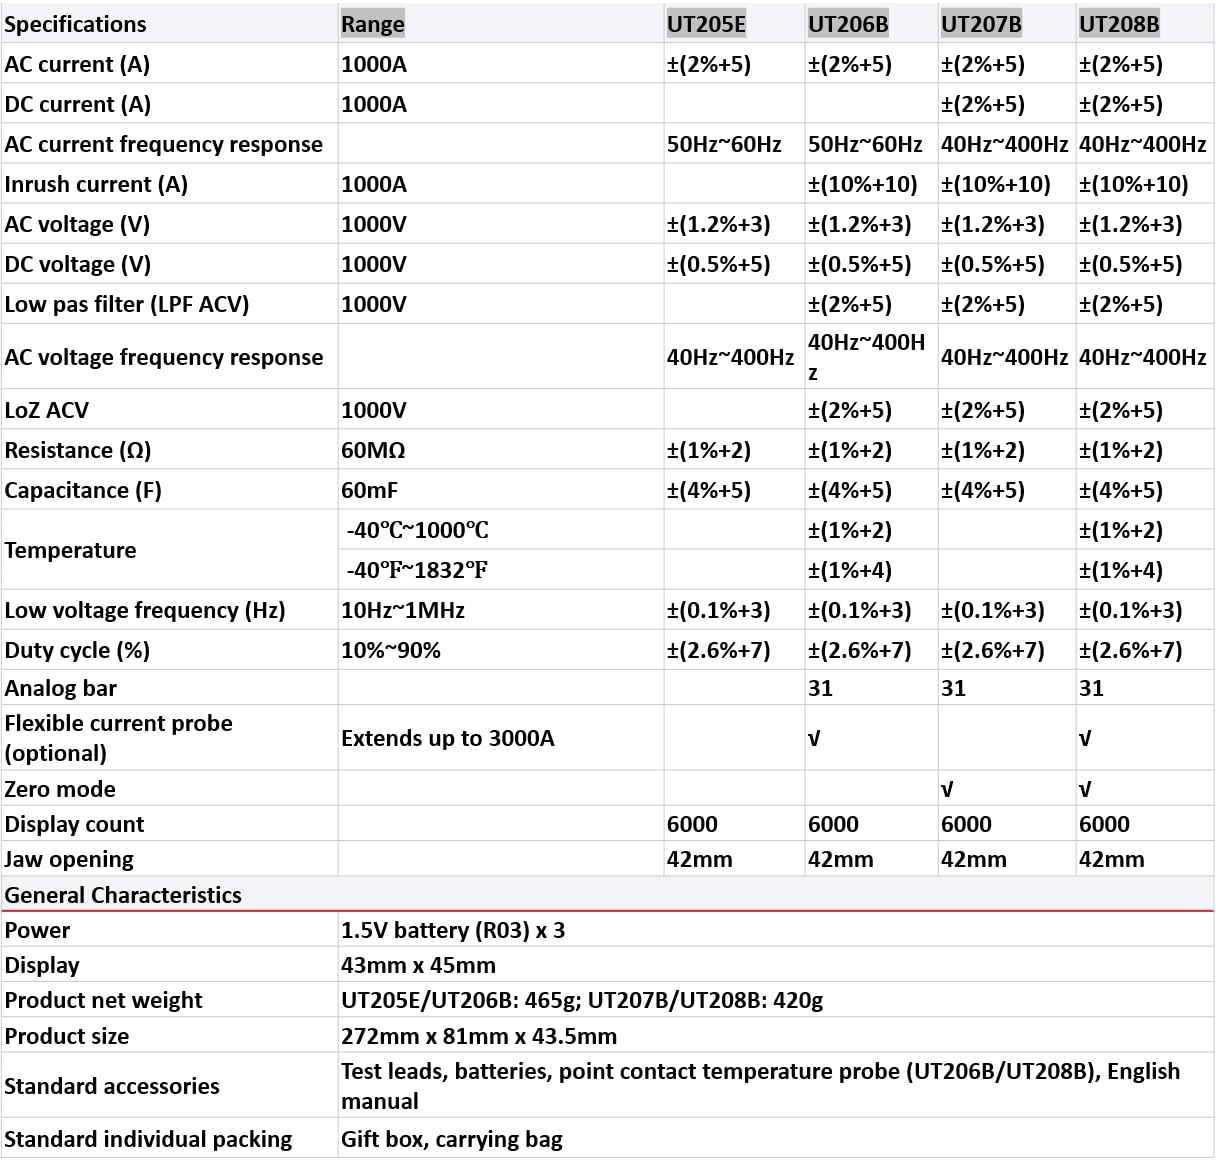The height and width of the screenshot is (1168, 1216).
Task: Click the General Characteristics section heading
Action: (123, 895)
